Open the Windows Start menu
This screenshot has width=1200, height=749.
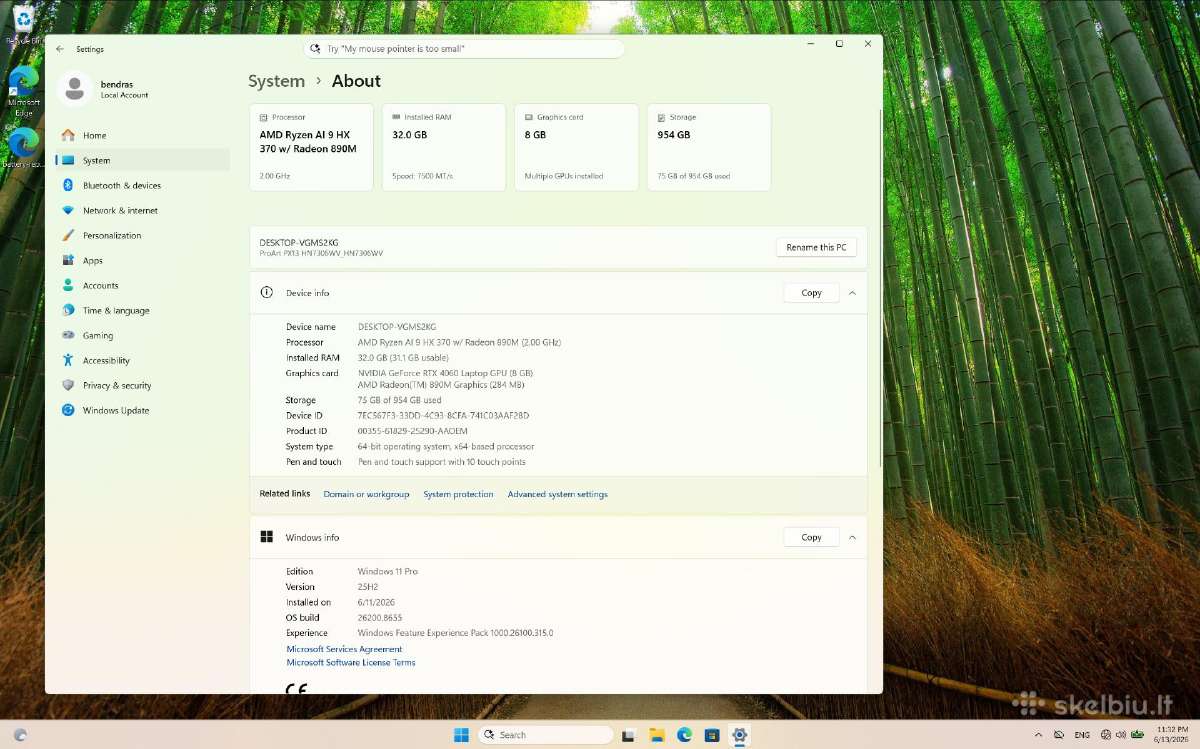click(x=461, y=735)
